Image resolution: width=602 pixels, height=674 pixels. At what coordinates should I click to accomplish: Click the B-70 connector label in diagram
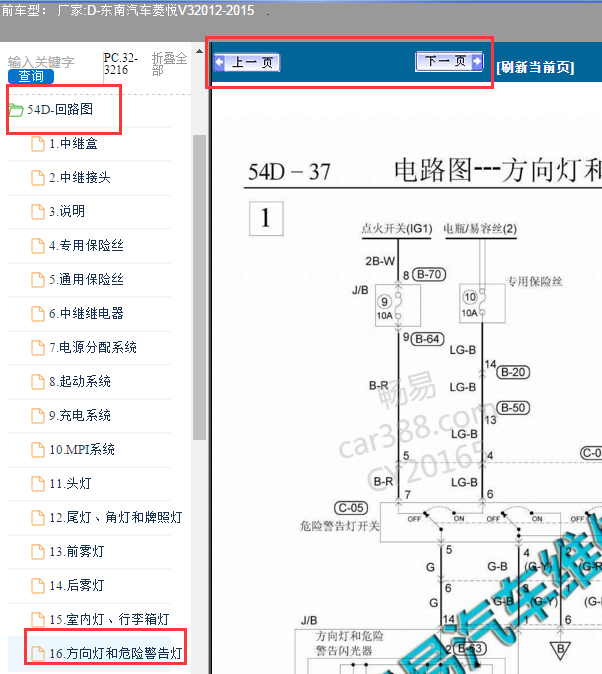tap(429, 274)
